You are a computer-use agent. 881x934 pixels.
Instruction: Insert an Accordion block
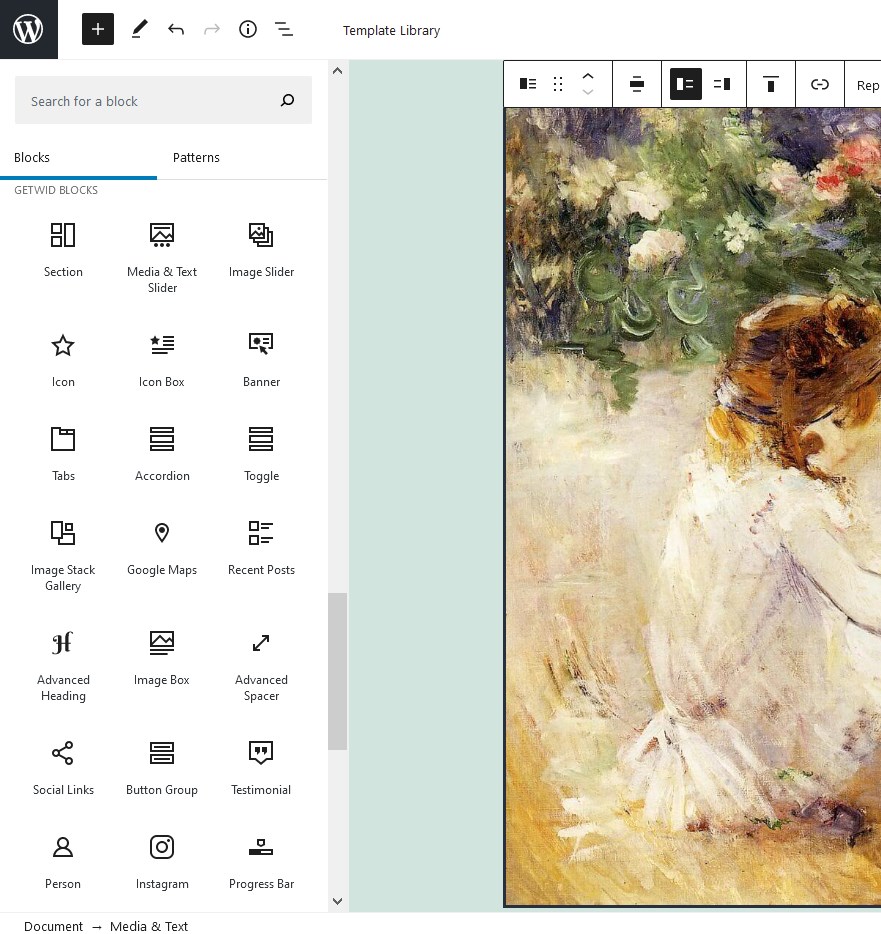pos(162,456)
